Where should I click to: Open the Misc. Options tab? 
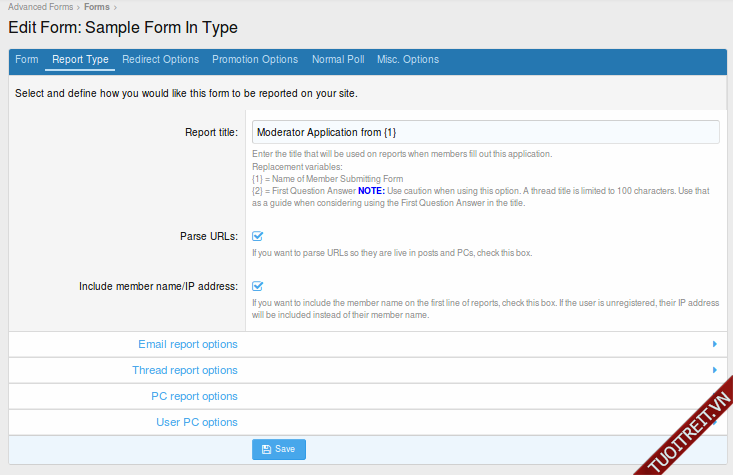tap(408, 60)
